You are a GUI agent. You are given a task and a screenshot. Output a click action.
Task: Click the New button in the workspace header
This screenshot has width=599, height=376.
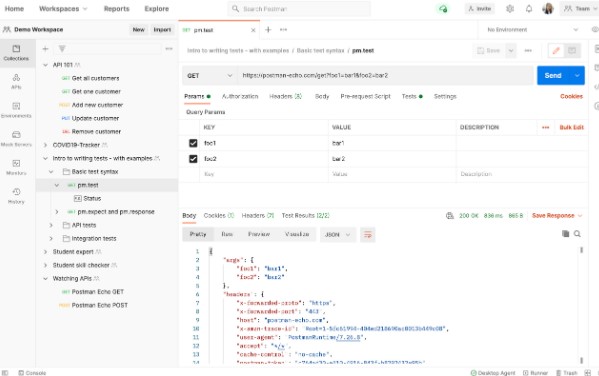pos(138,29)
